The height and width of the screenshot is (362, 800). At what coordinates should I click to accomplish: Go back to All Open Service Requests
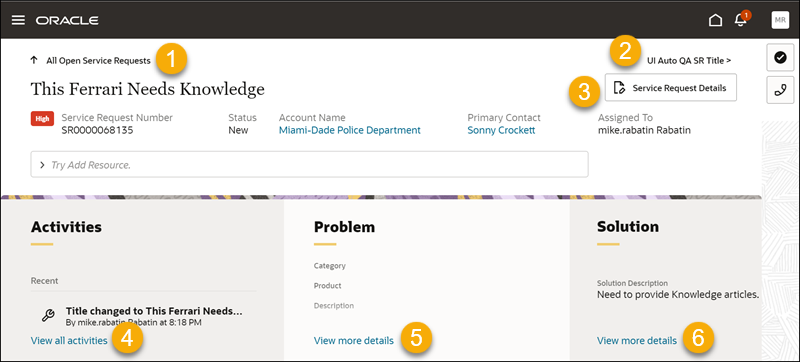(x=98, y=61)
